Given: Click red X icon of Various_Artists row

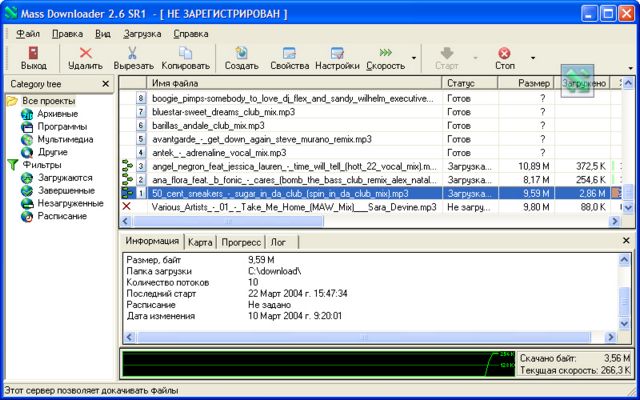Looking at the screenshot, I should (127, 207).
